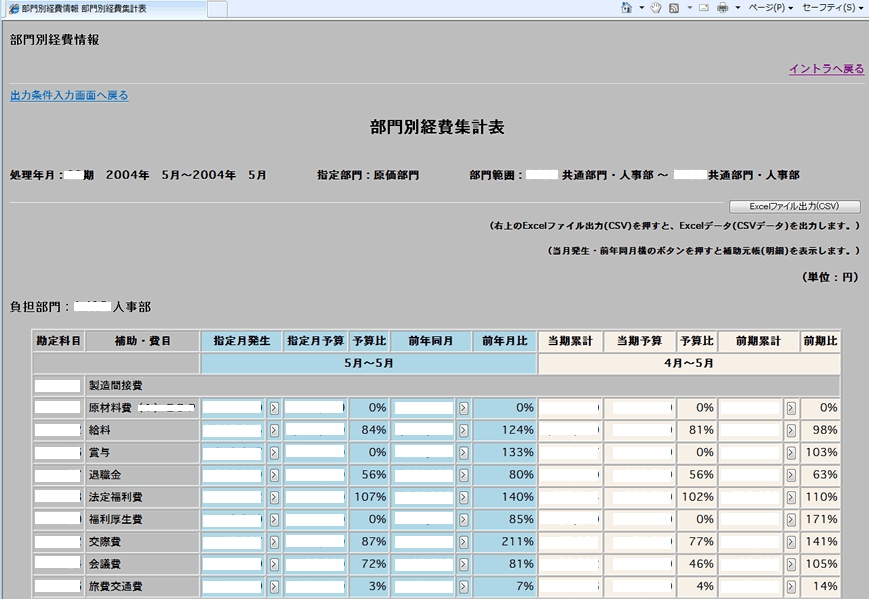This screenshot has height=599, width=869.
Task: Click the 171% value in 福利厚生費 row
Action: click(821, 520)
